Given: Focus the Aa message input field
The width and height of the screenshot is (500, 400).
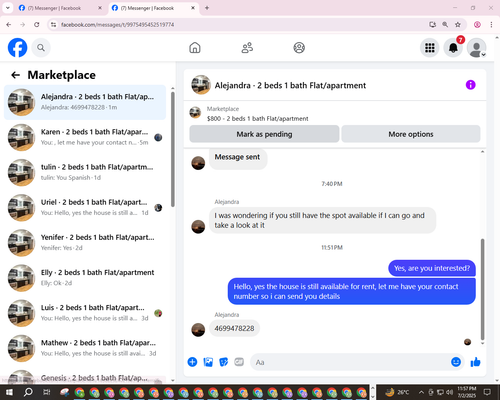Looking at the screenshot, I should [x=350, y=362].
